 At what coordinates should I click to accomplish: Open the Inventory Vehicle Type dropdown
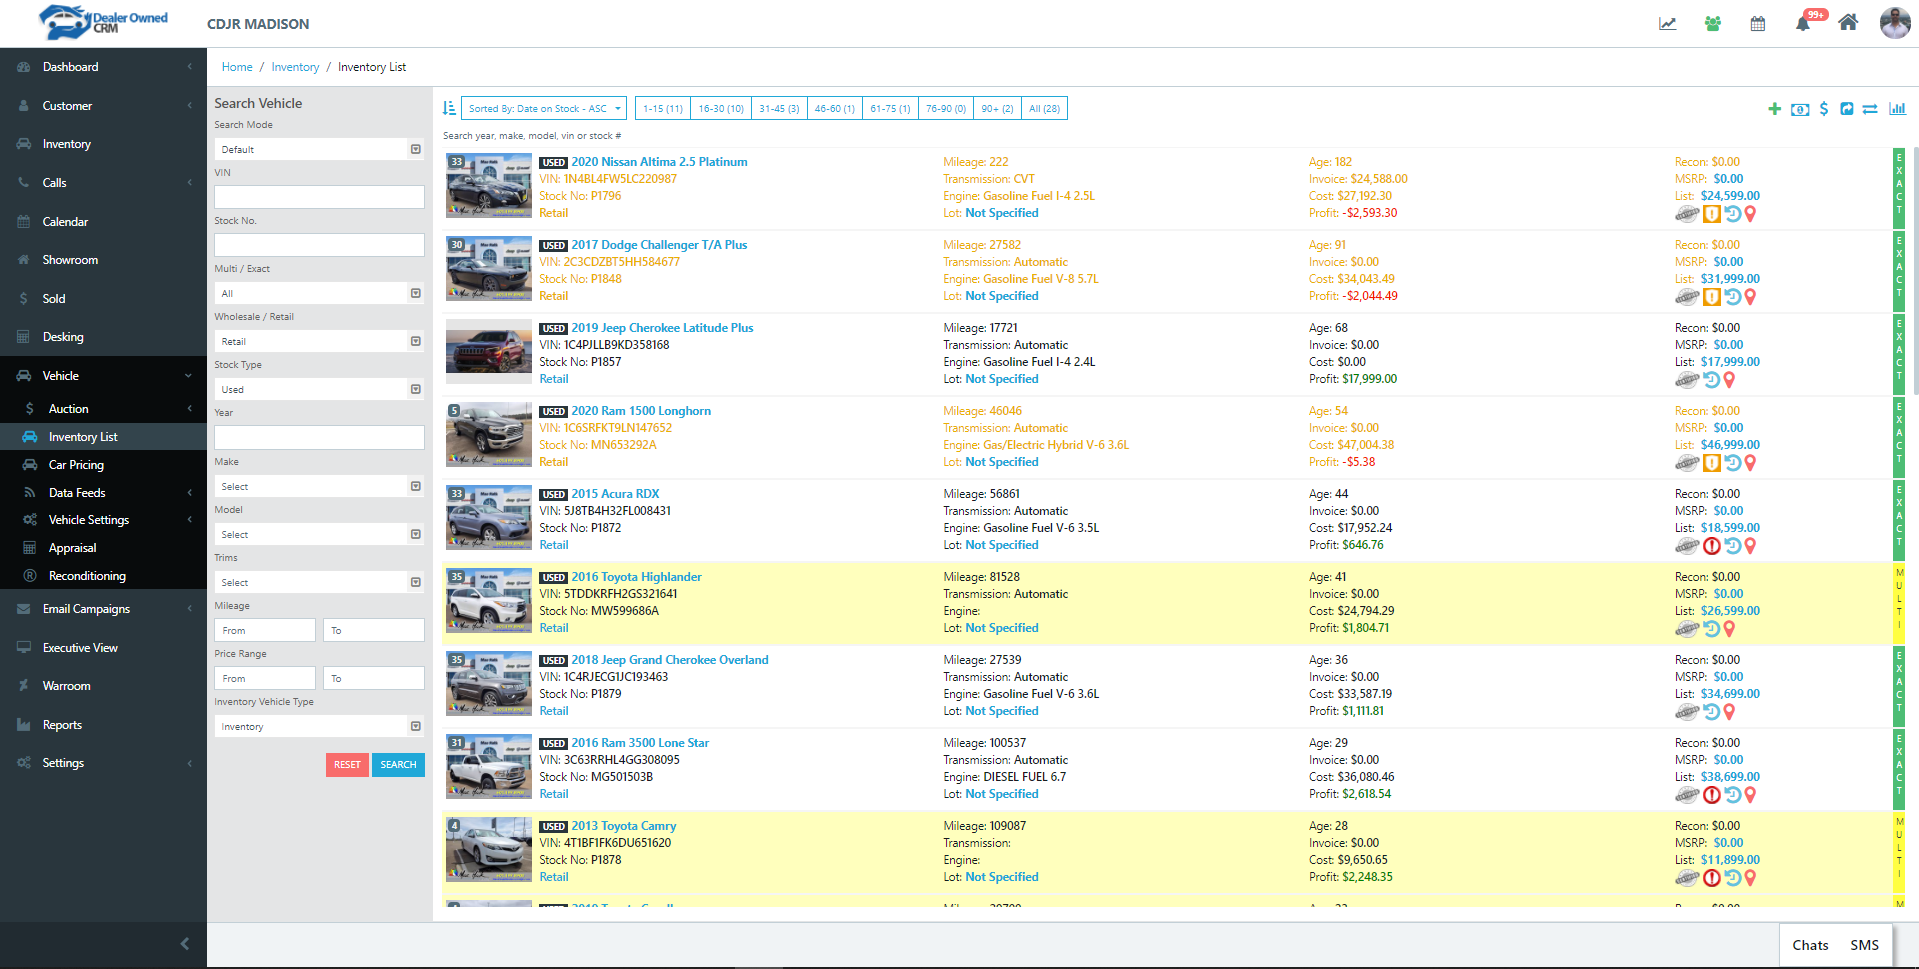click(x=319, y=727)
